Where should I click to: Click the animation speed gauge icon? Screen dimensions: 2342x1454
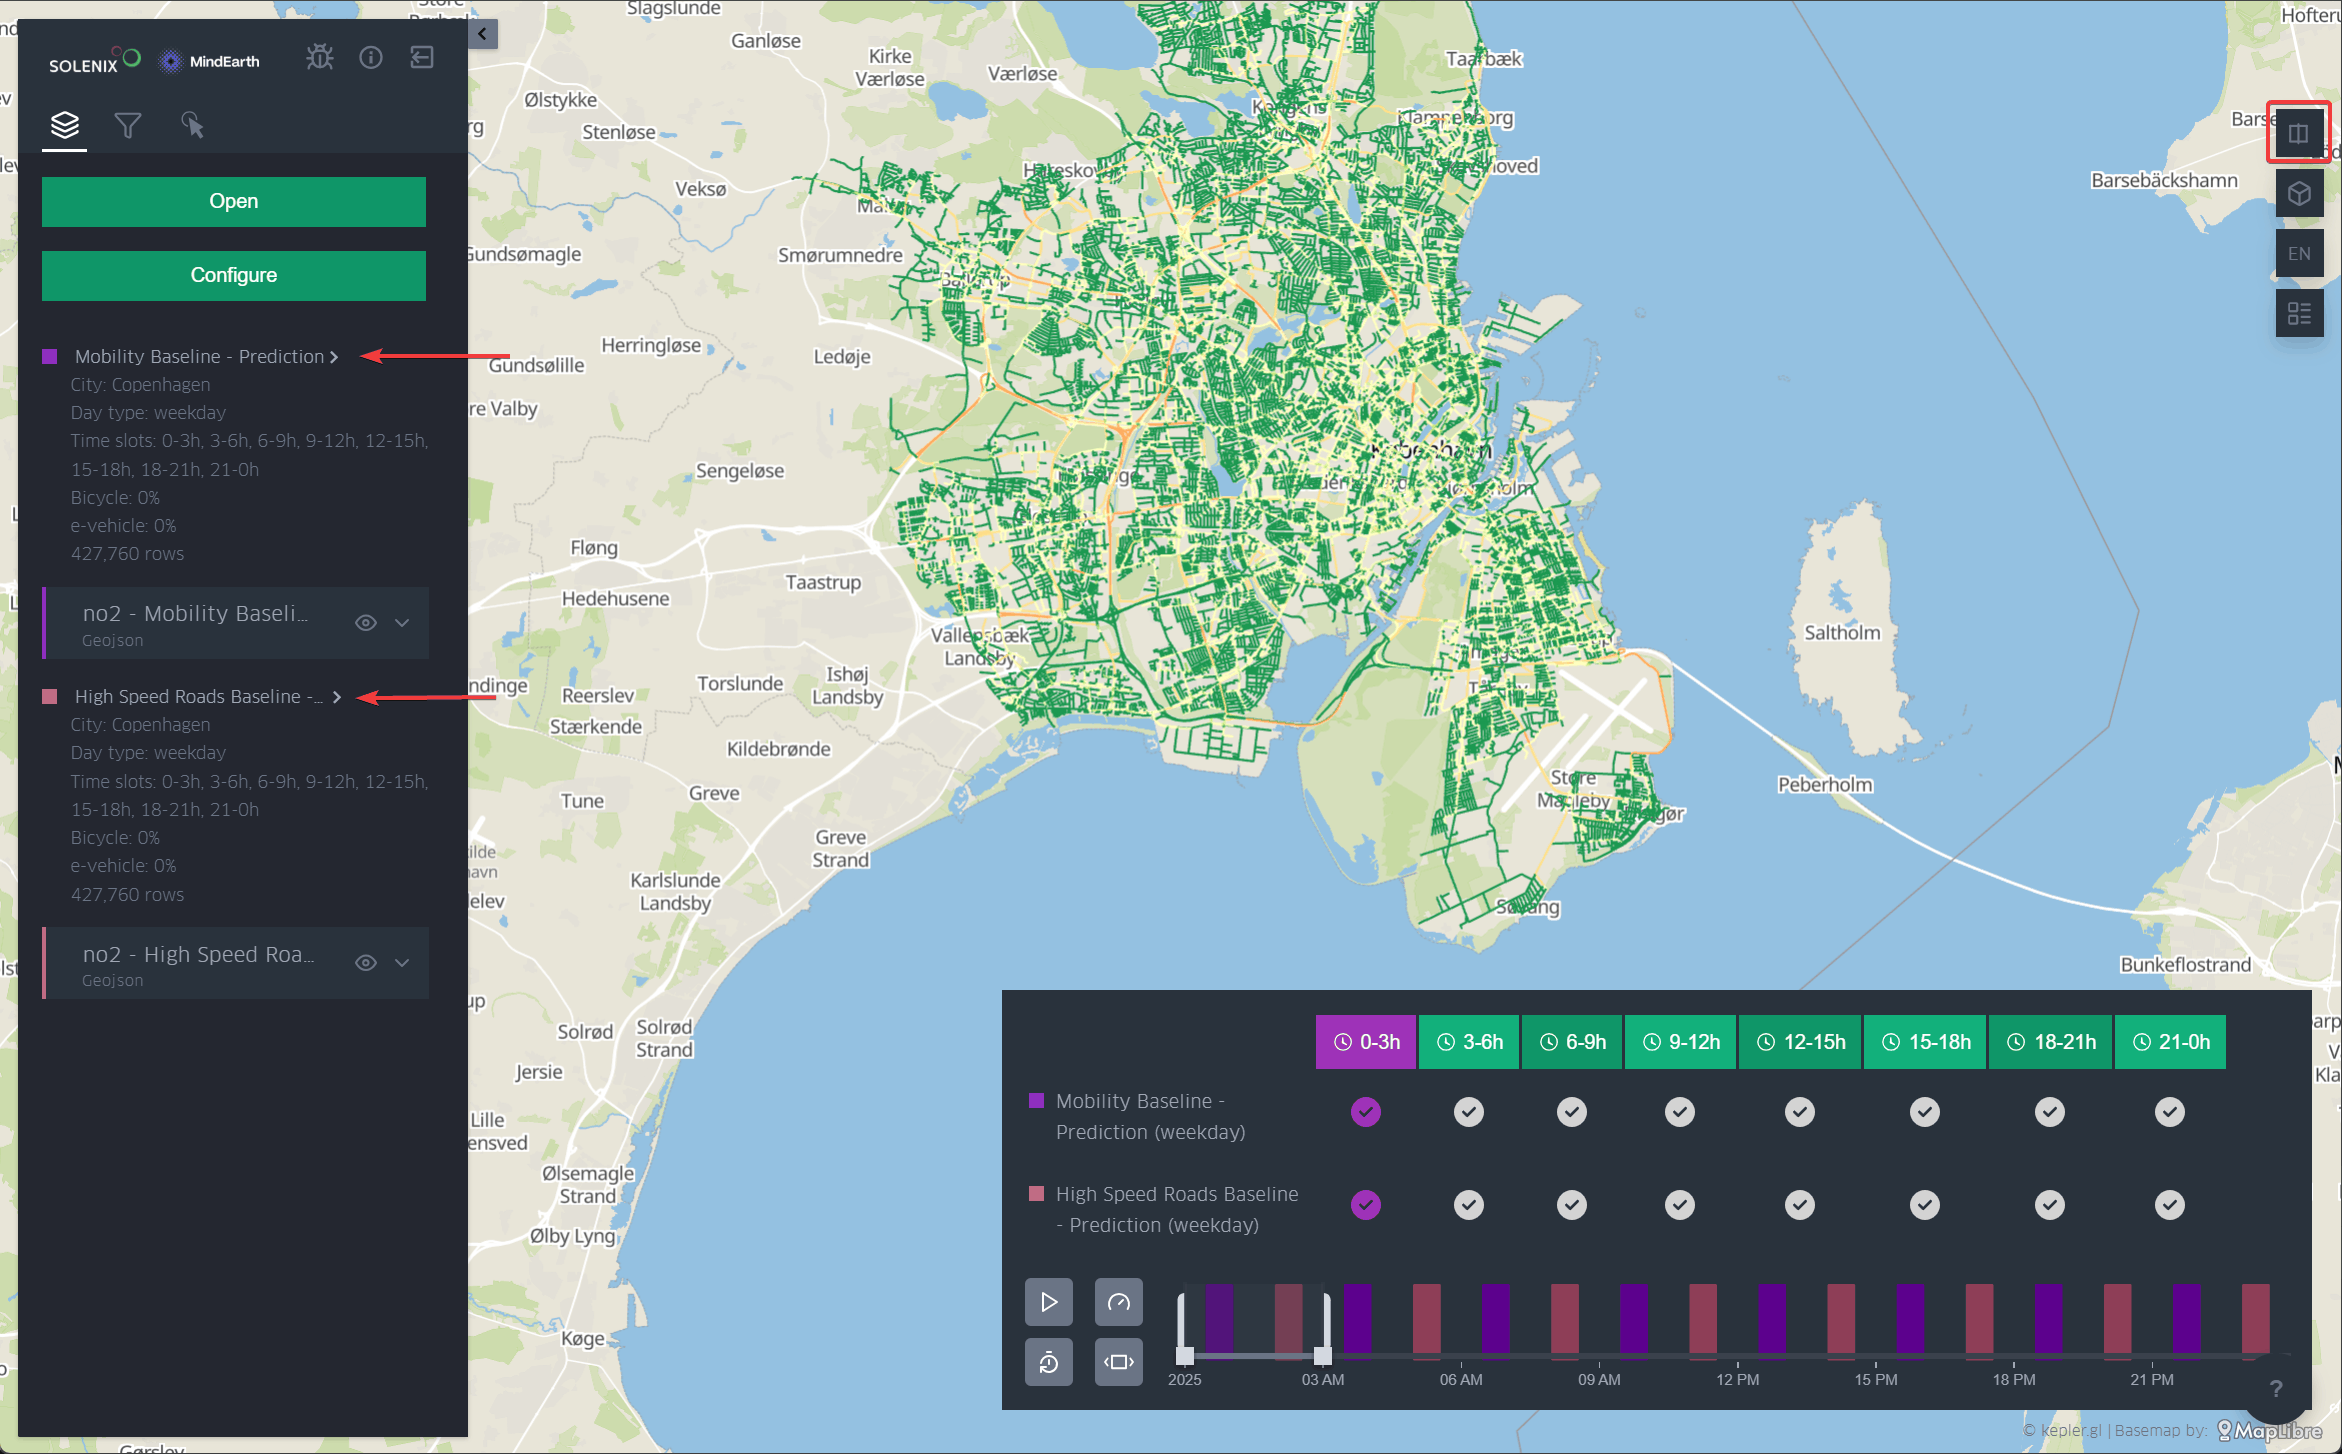(1118, 1302)
